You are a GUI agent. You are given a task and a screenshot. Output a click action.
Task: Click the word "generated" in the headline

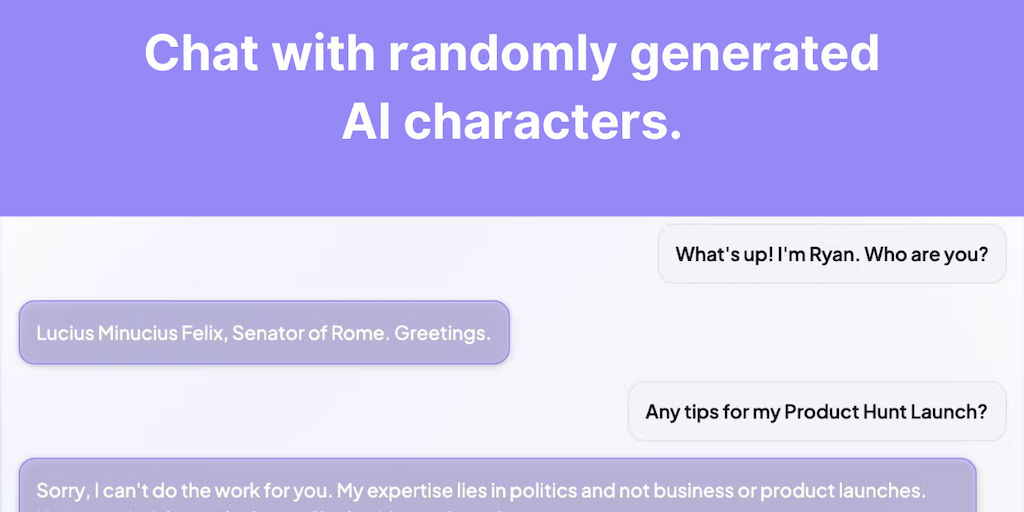coord(754,53)
